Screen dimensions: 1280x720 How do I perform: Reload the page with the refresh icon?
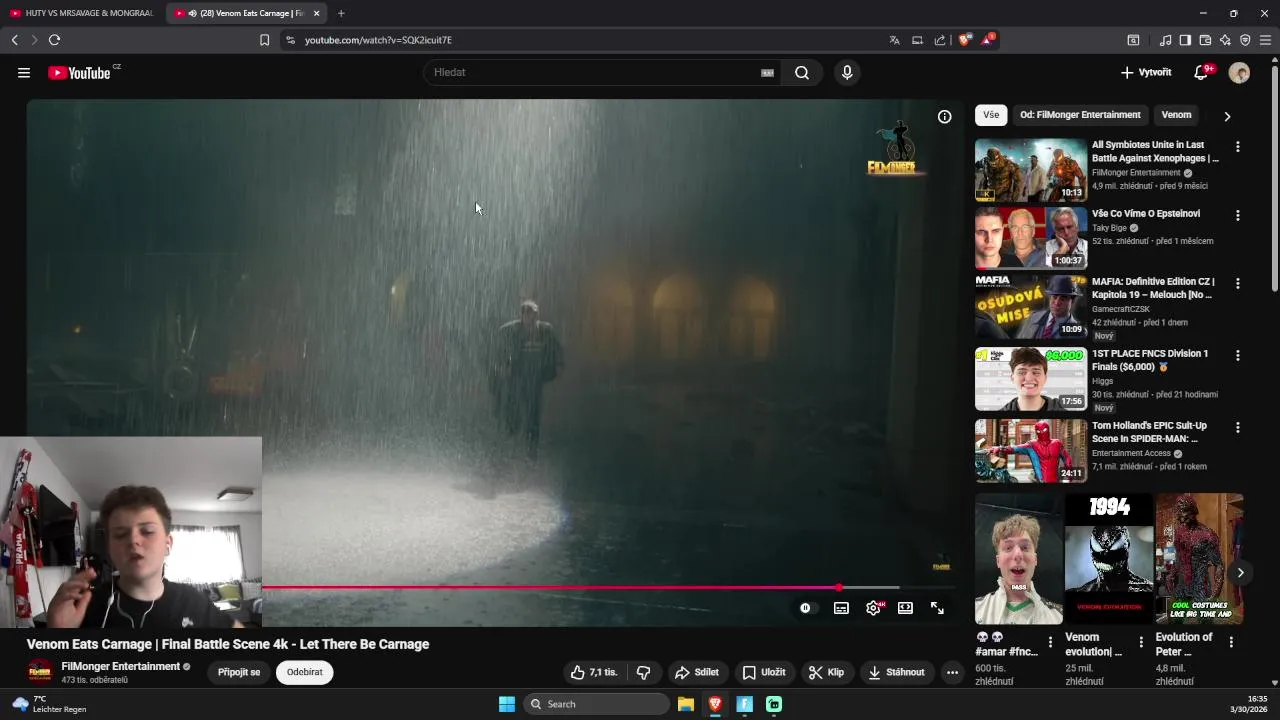54,40
